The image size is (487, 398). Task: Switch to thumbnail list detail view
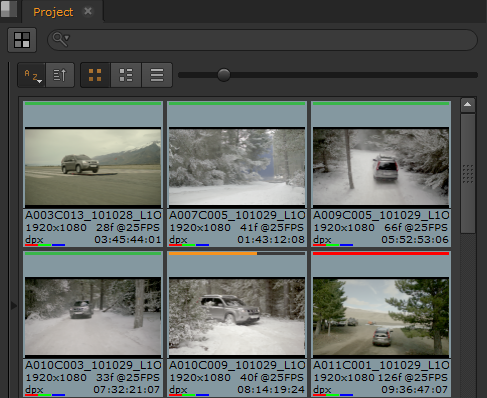pyautogui.click(x=126, y=75)
